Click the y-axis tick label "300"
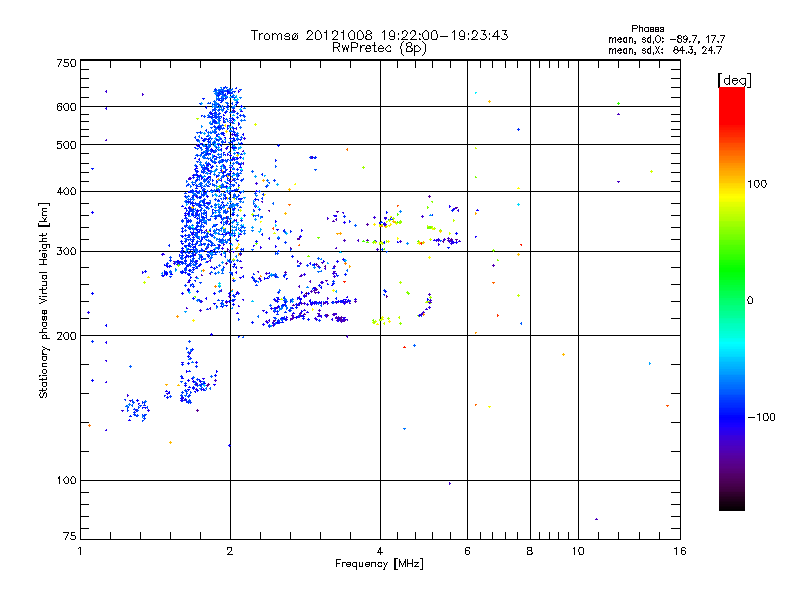The height and width of the screenshot is (600, 800). pyautogui.click(x=66, y=252)
